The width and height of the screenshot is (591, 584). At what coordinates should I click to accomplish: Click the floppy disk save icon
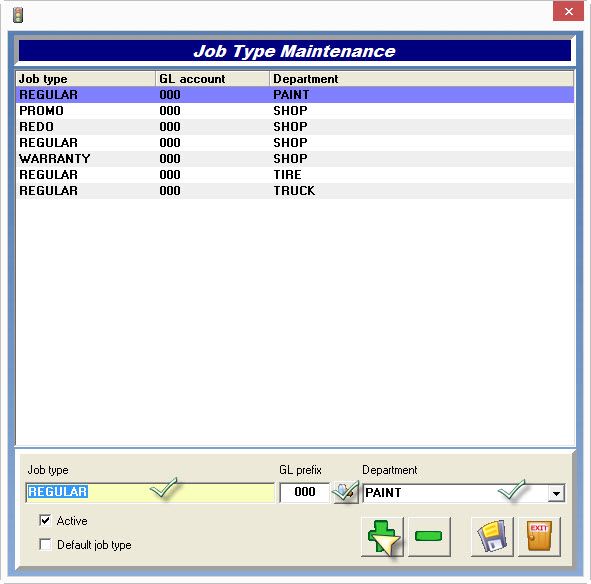tap(492, 536)
